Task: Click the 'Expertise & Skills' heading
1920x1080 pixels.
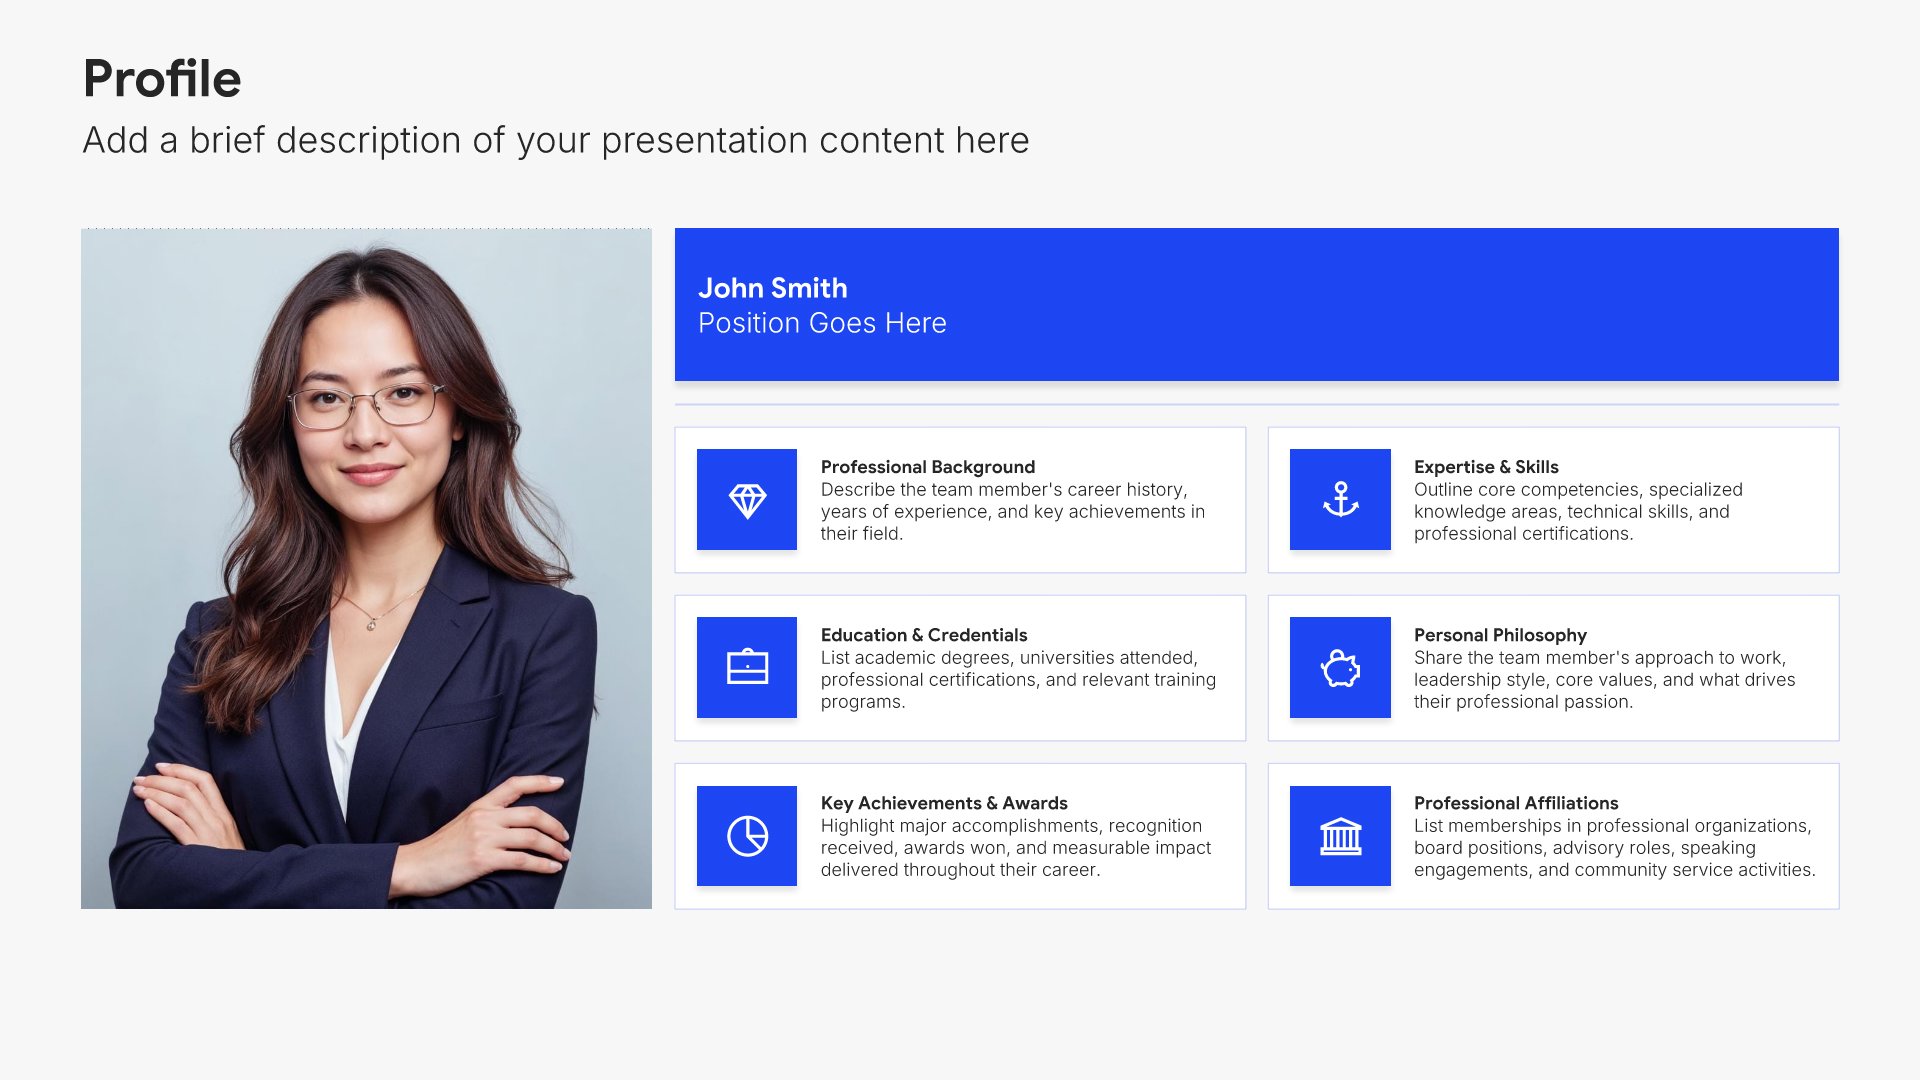Action: pos(1486,467)
